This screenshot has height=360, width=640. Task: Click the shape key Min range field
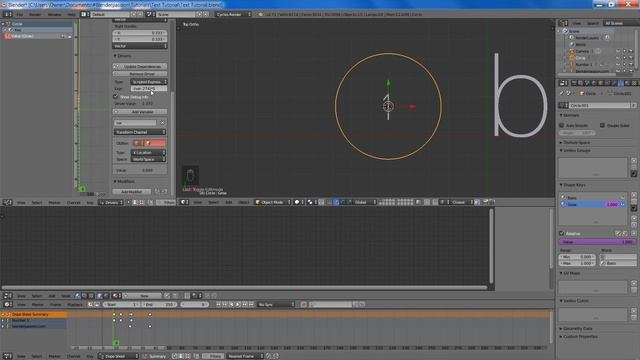577,257
